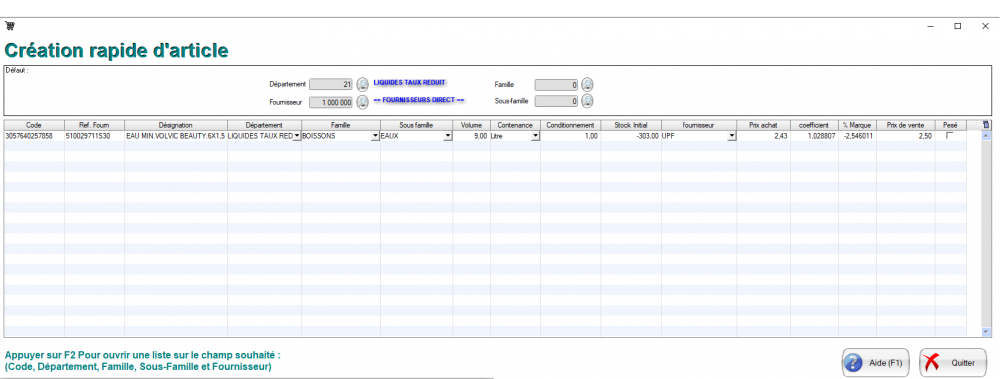Open the Contenance Litre dropdown
This screenshot has height=379, width=1000.
535,136
